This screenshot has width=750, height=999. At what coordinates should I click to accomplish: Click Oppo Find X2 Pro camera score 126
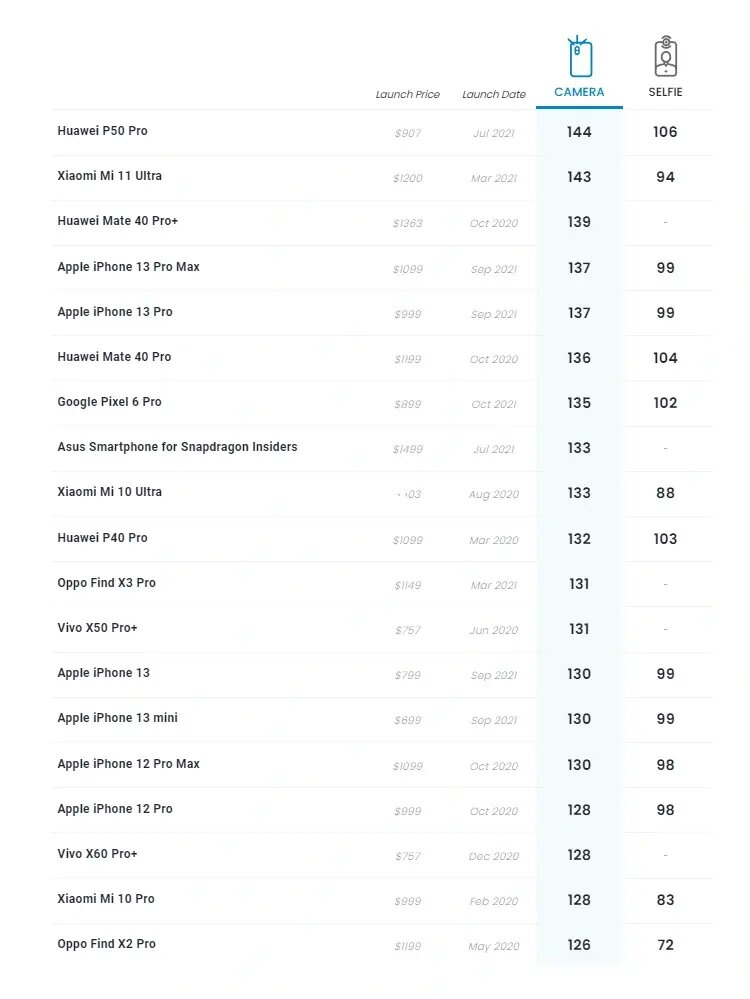pos(579,945)
